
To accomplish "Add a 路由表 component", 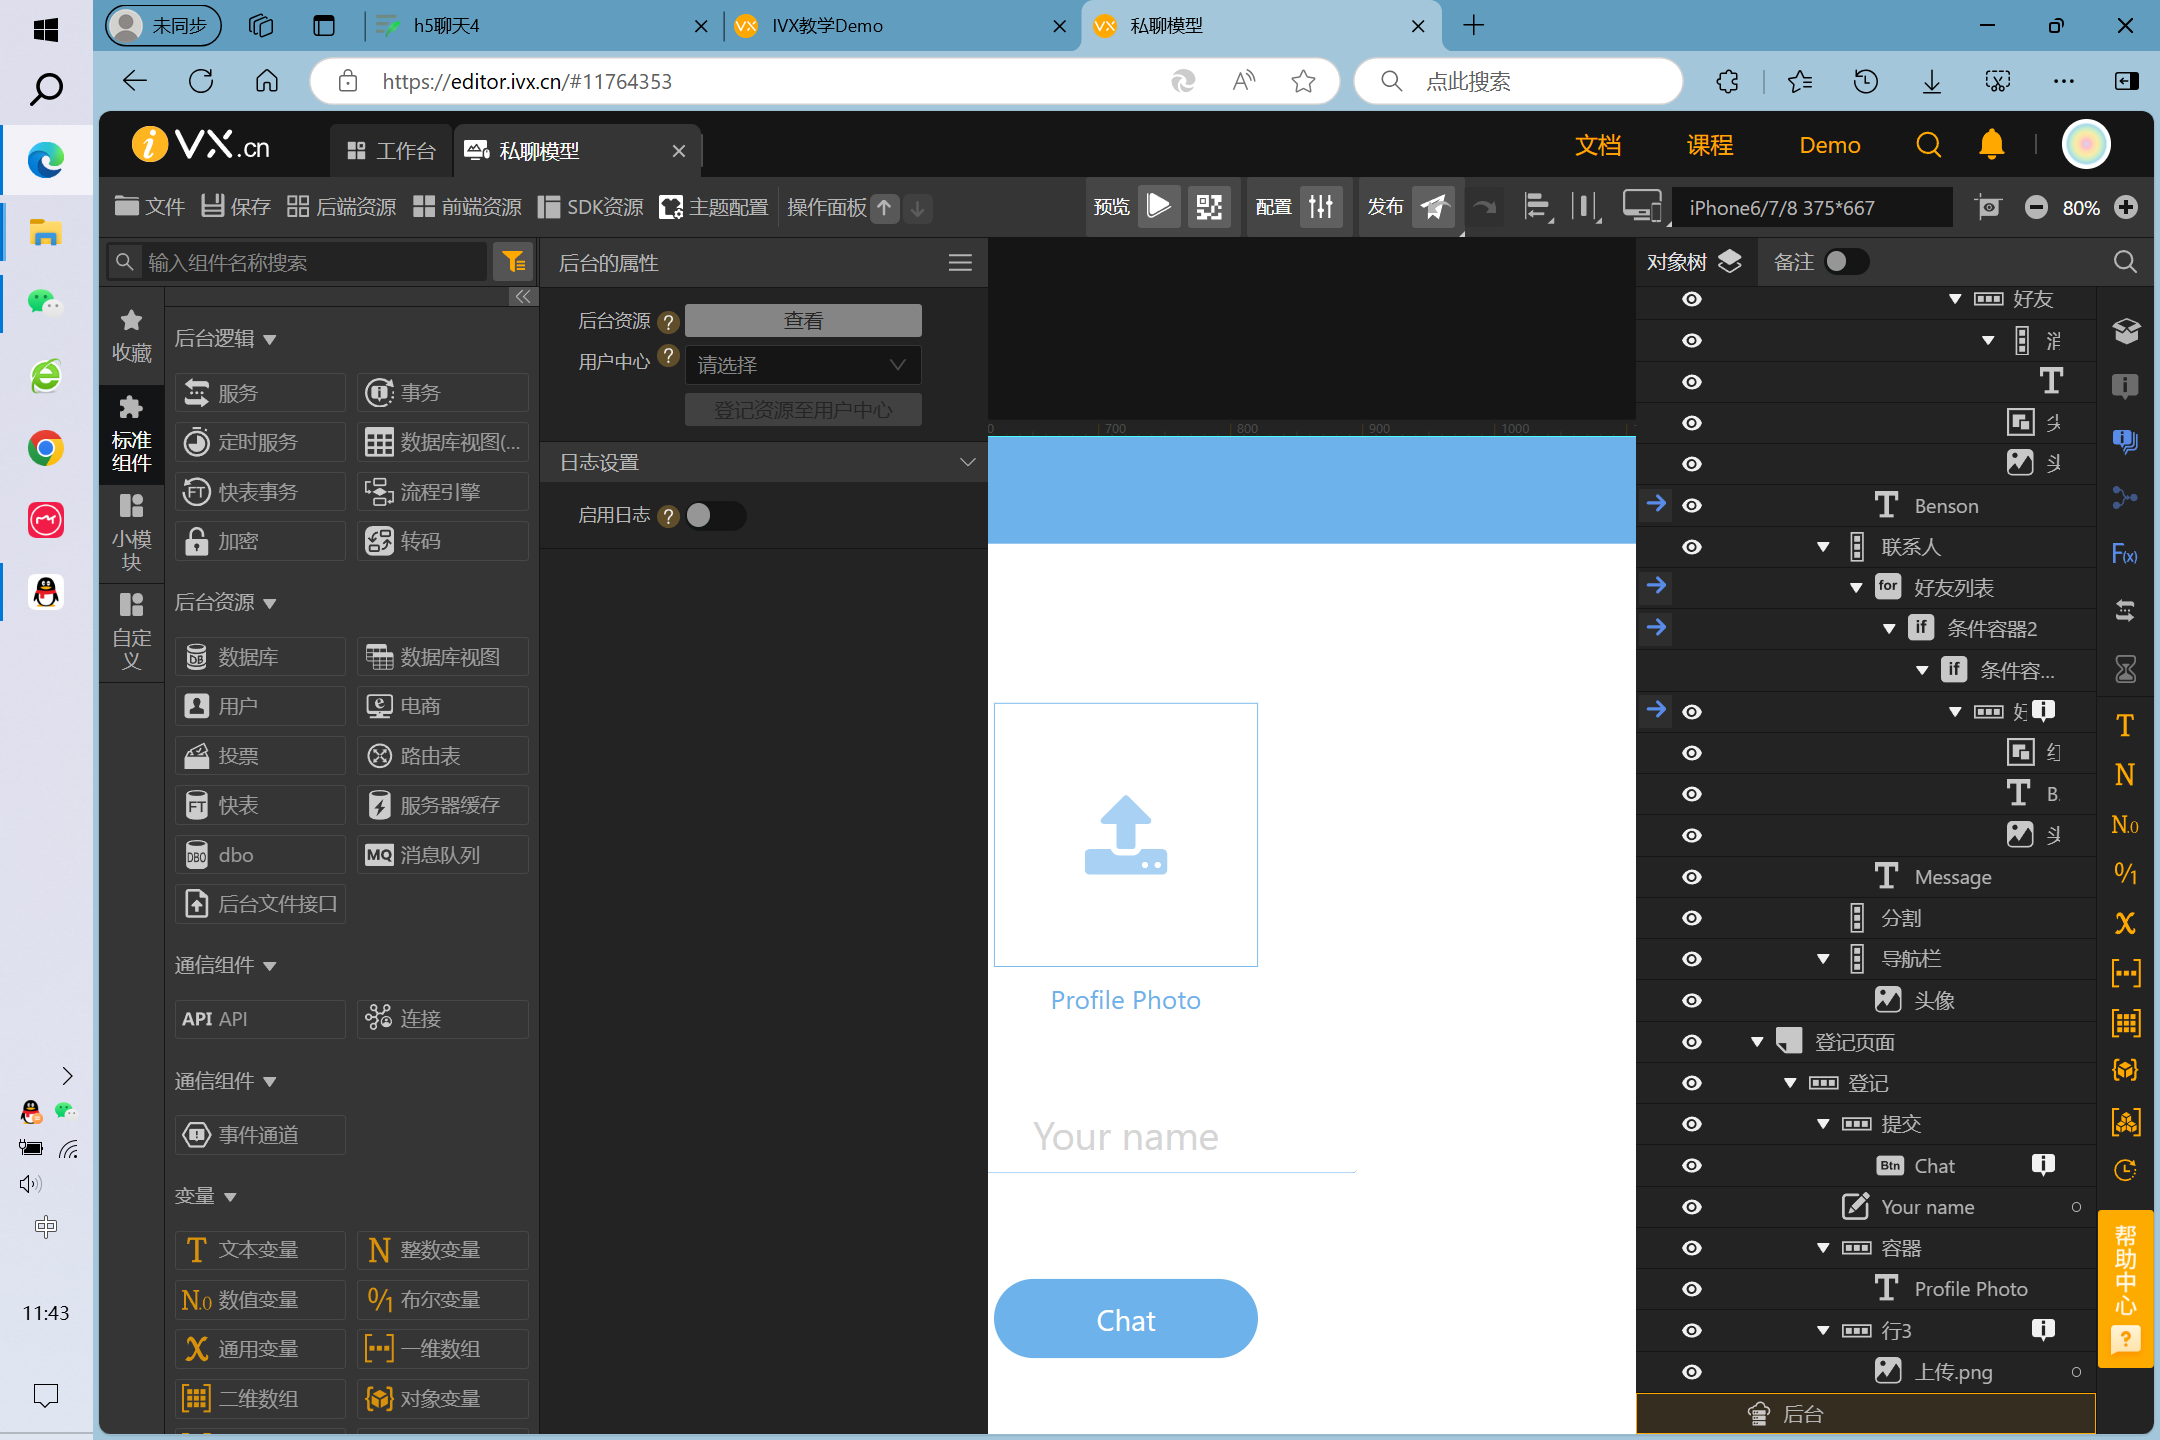I will 443,756.
